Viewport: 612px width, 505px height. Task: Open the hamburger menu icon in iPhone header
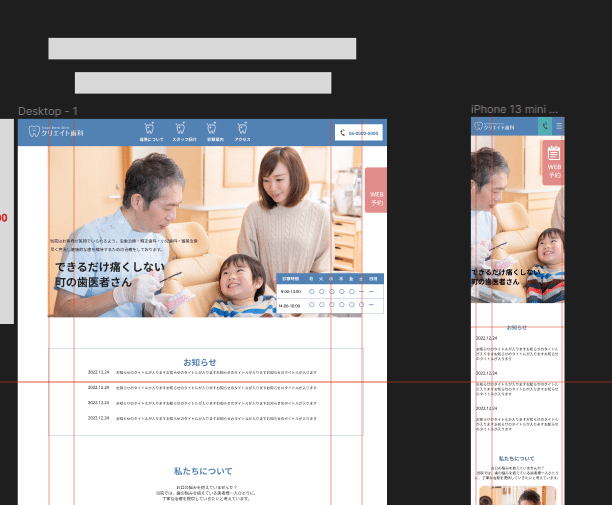pyautogui.click(x=559, y=126)
